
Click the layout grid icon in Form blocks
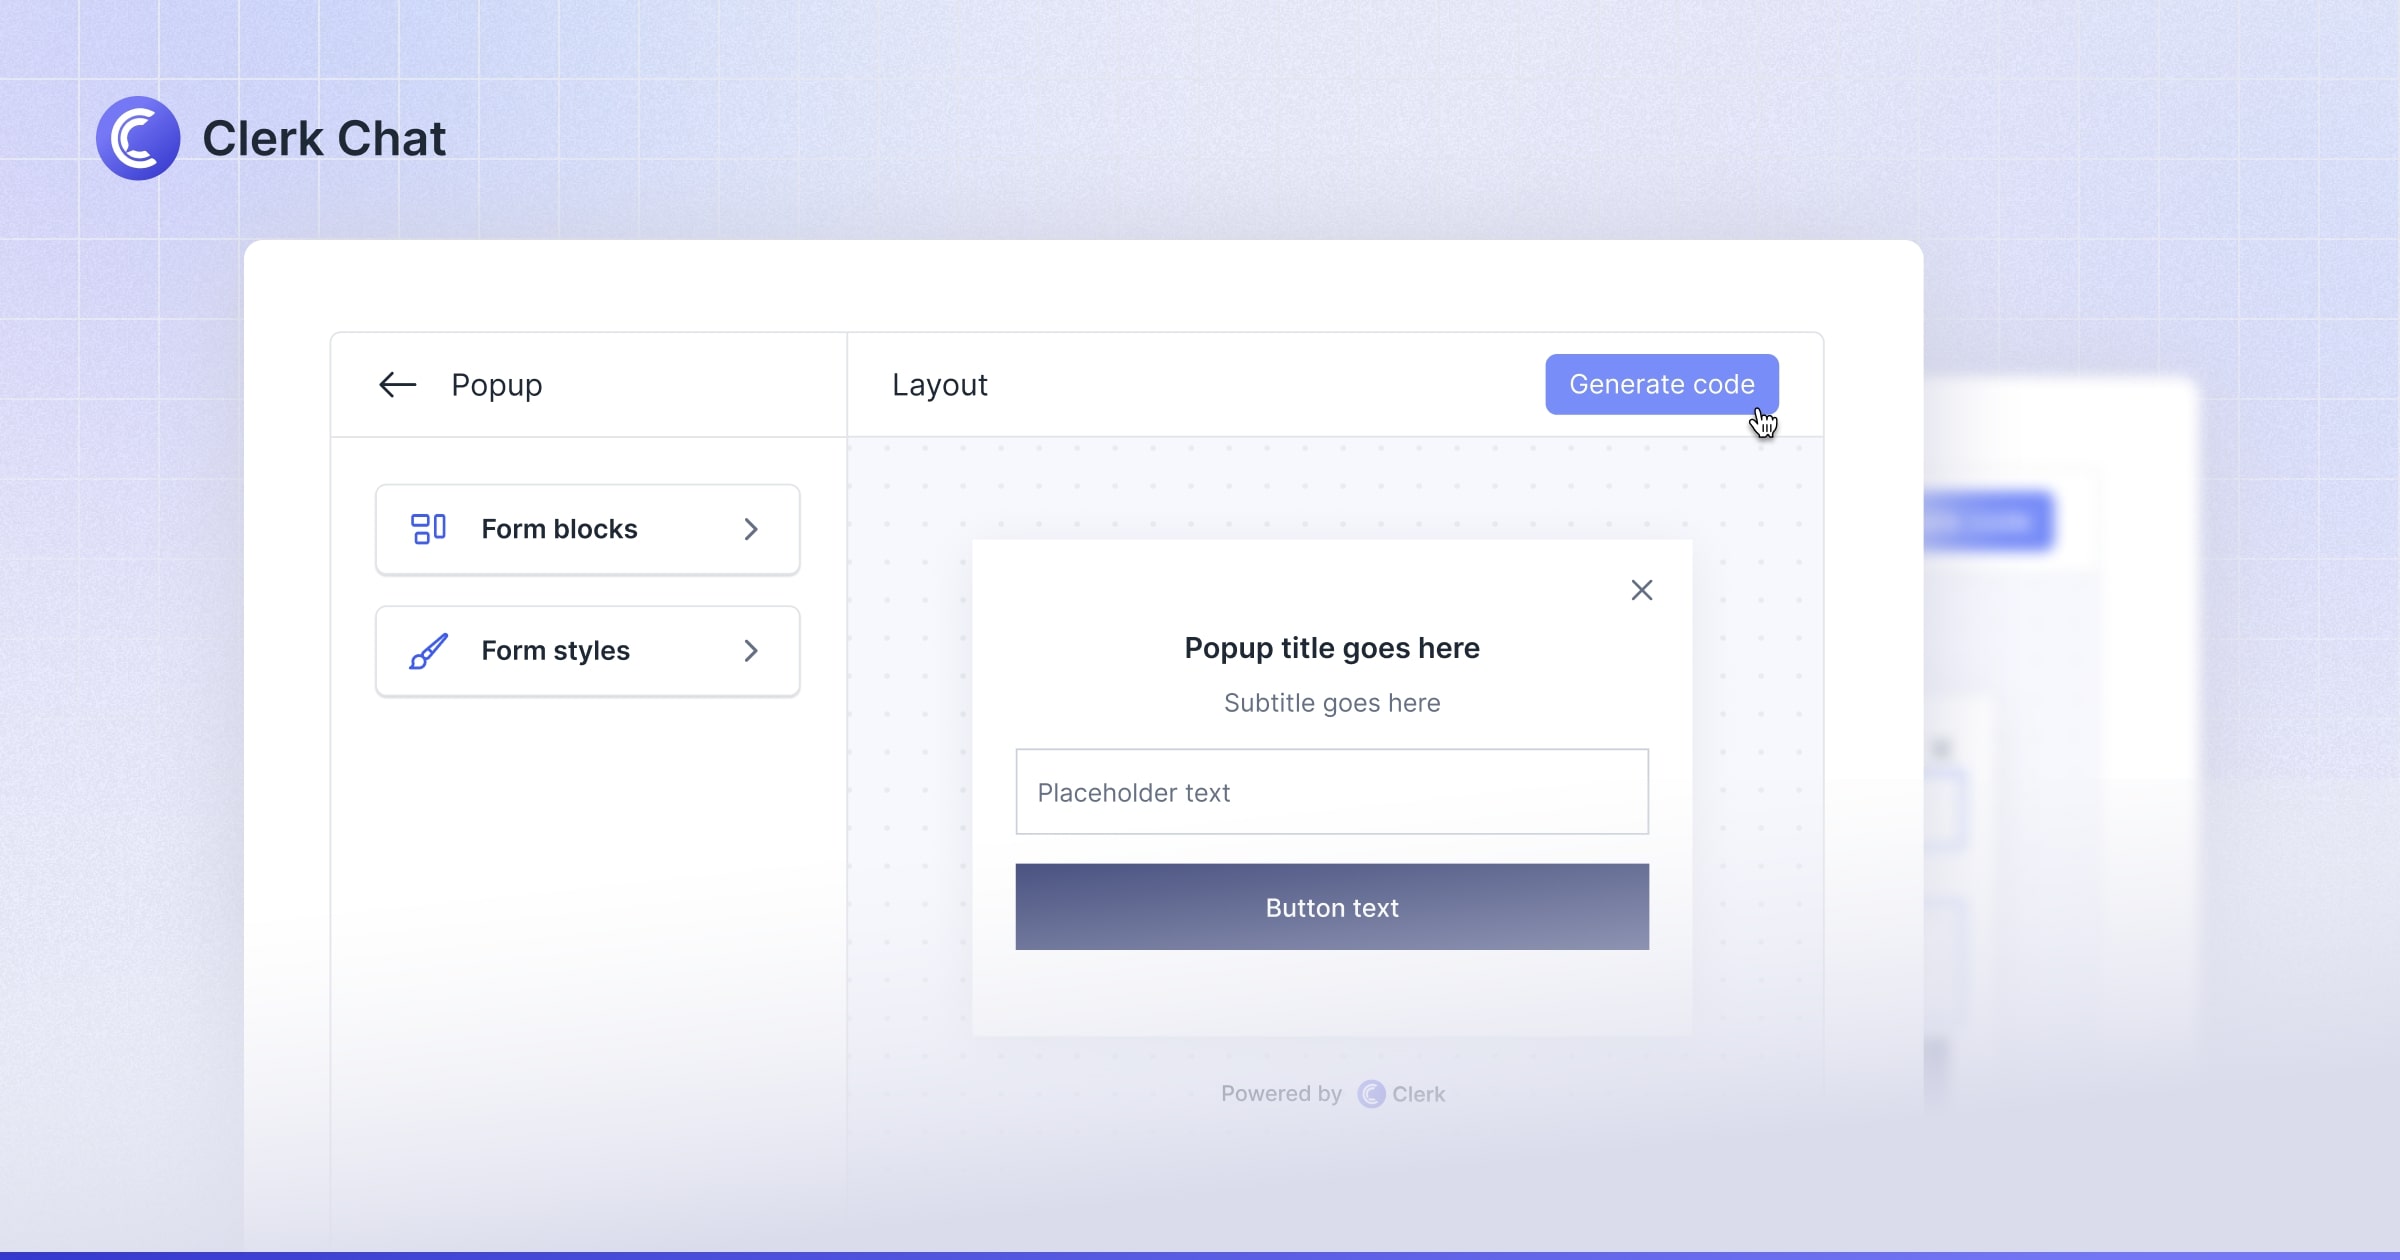(x=425, y=528)
